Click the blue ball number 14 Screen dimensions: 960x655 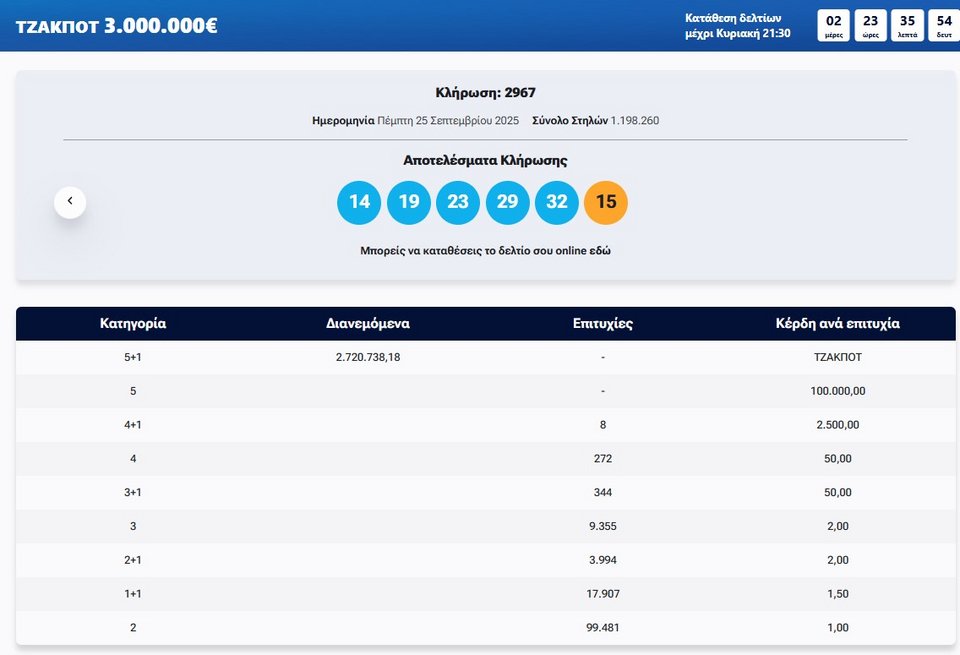[x=359, y=202]
